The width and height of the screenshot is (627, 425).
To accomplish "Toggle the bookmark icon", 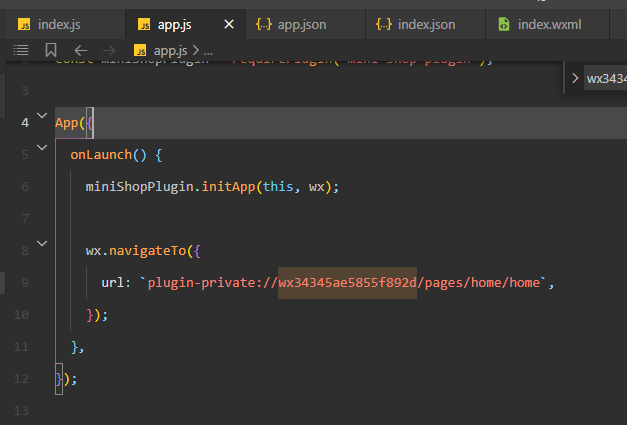I will (x=51, y=50).
